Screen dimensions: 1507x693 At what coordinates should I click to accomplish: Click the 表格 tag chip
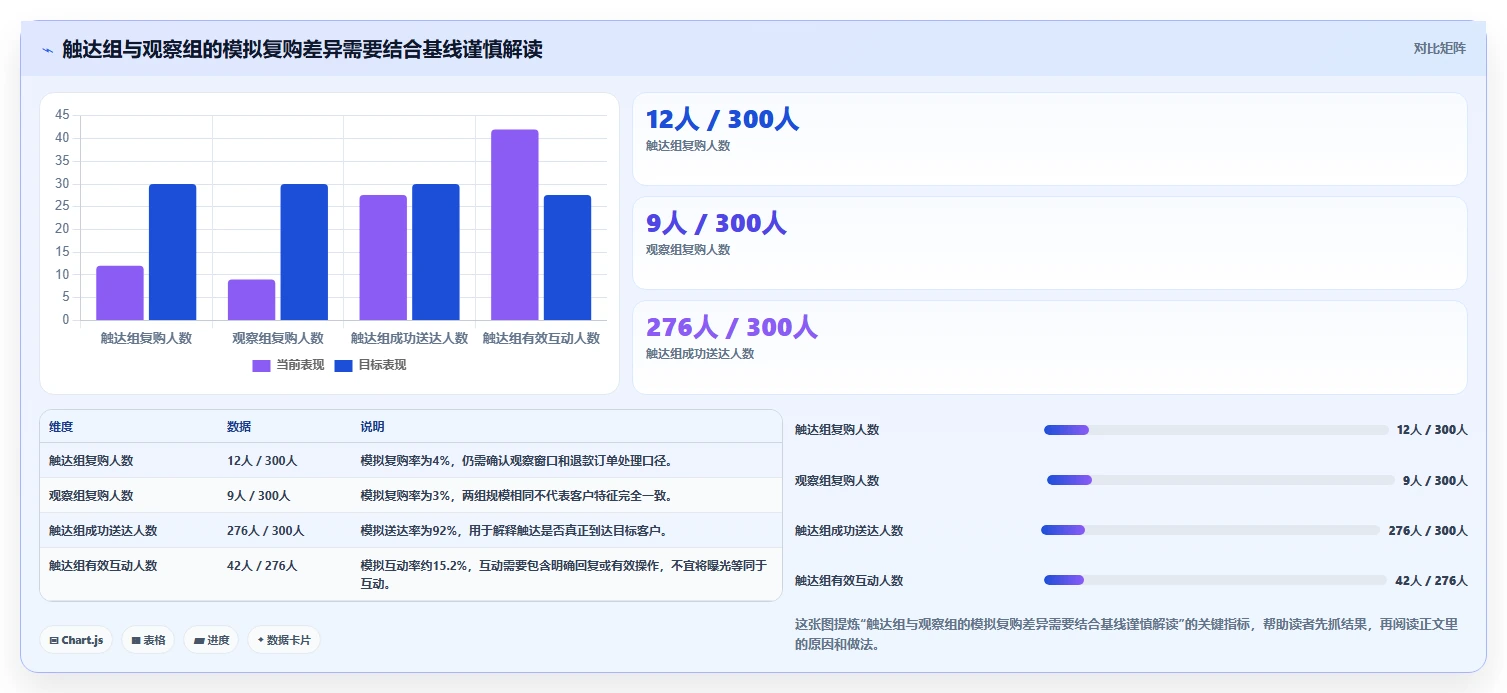[148, 640]
